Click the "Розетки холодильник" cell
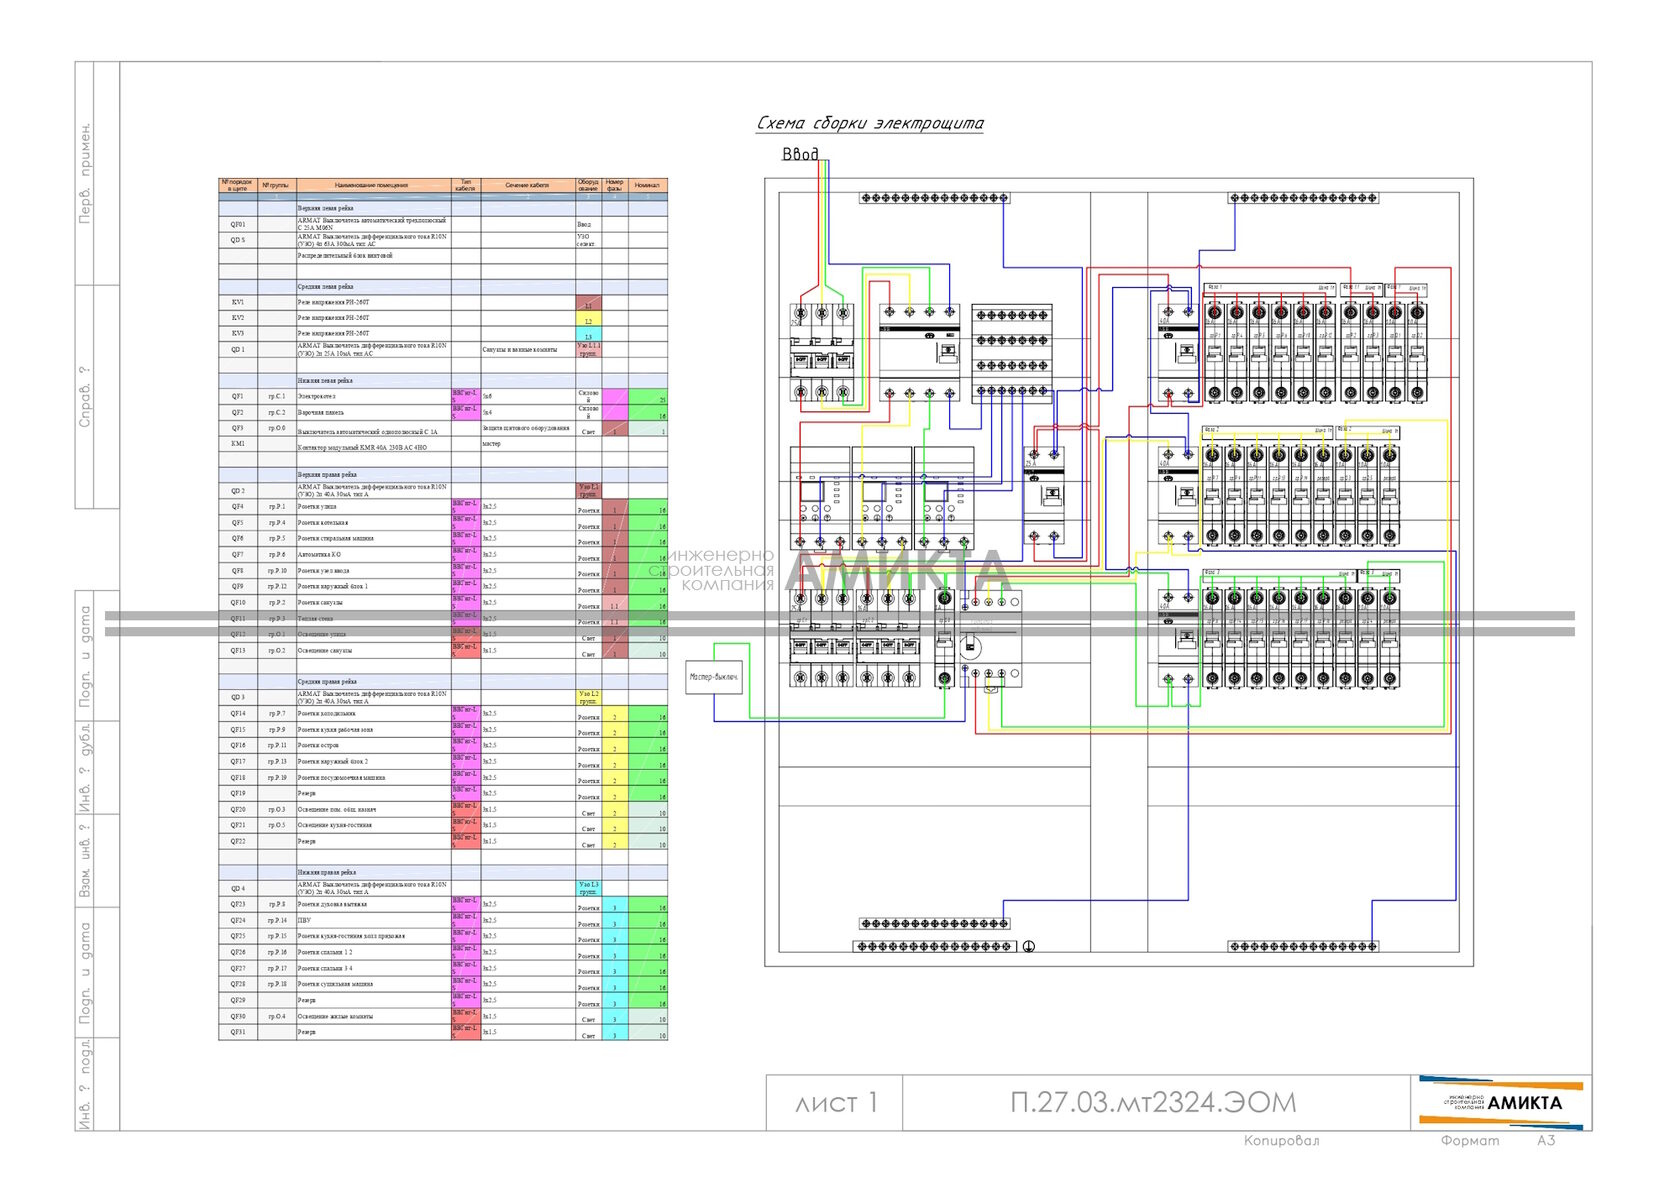Screen dimensions: 1680x1187 pyautogui.click(x=373, y=714)
